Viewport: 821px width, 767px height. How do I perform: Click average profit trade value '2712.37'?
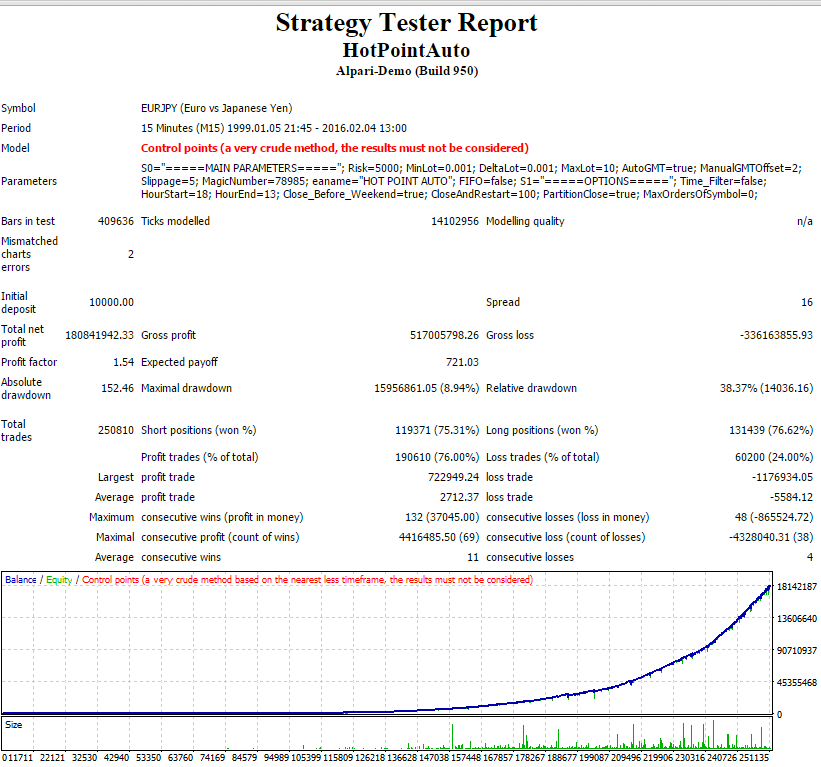click(459, 497)
